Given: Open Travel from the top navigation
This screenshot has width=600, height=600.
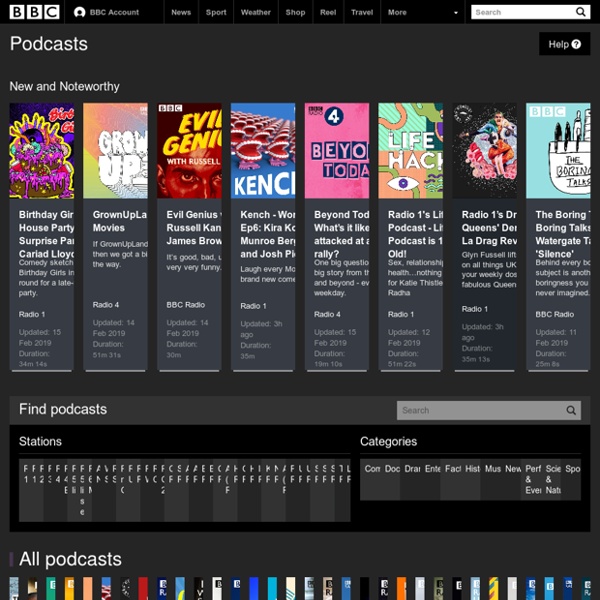Looking at the screenshot, I should pyautogui.click(x=362, y=12).
